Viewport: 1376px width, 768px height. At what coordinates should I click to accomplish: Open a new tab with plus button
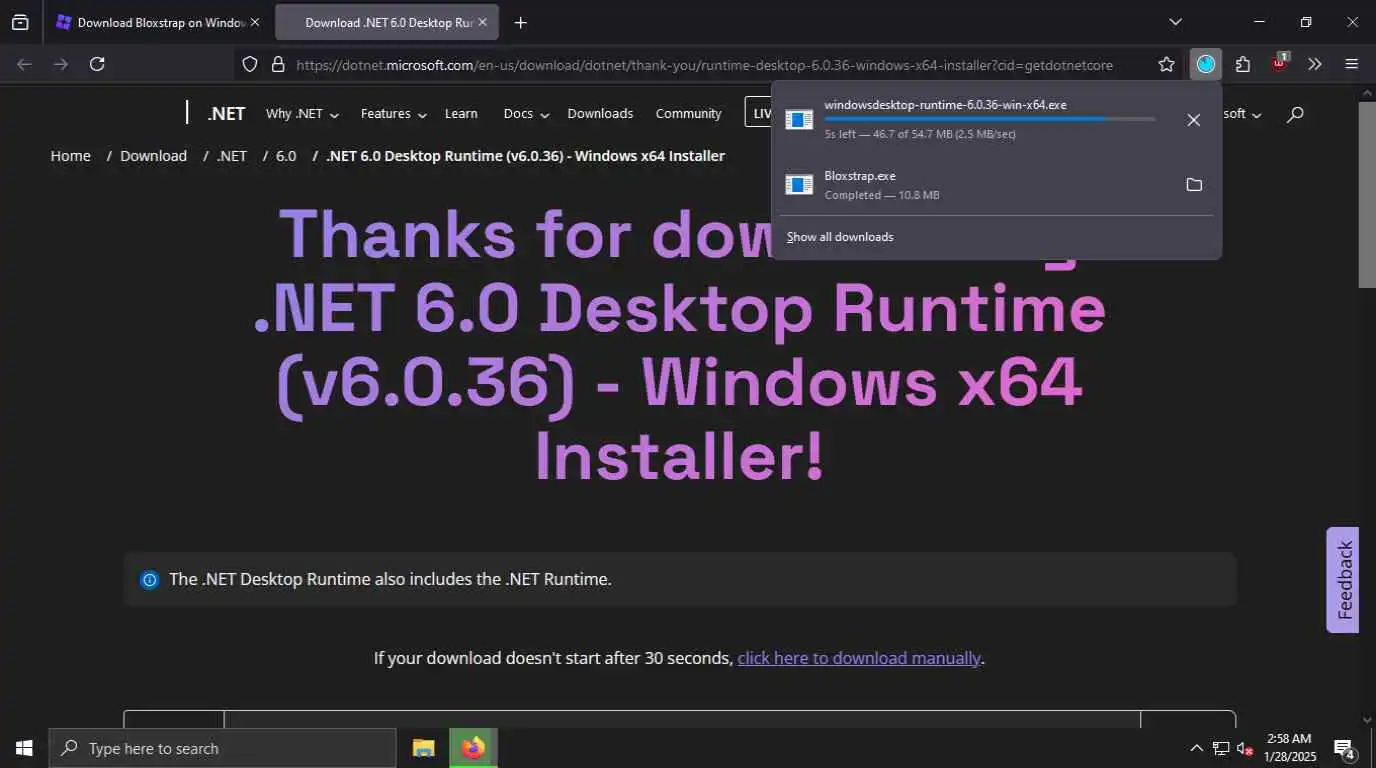[520, 22]
